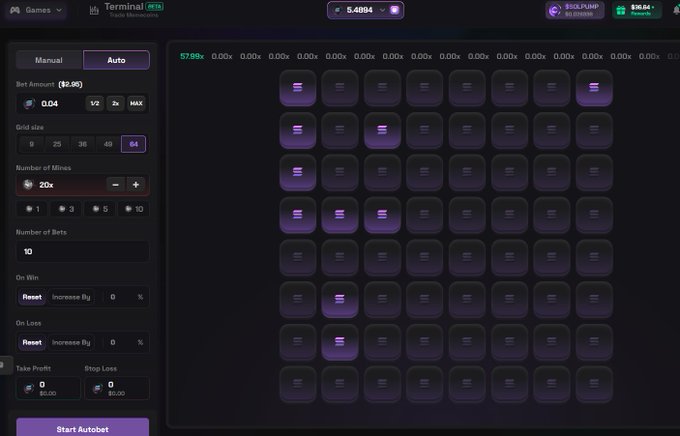Toggle the selected tile in row four, column one
This screenshot has width=680, height=436.
[x=298, y=215]
